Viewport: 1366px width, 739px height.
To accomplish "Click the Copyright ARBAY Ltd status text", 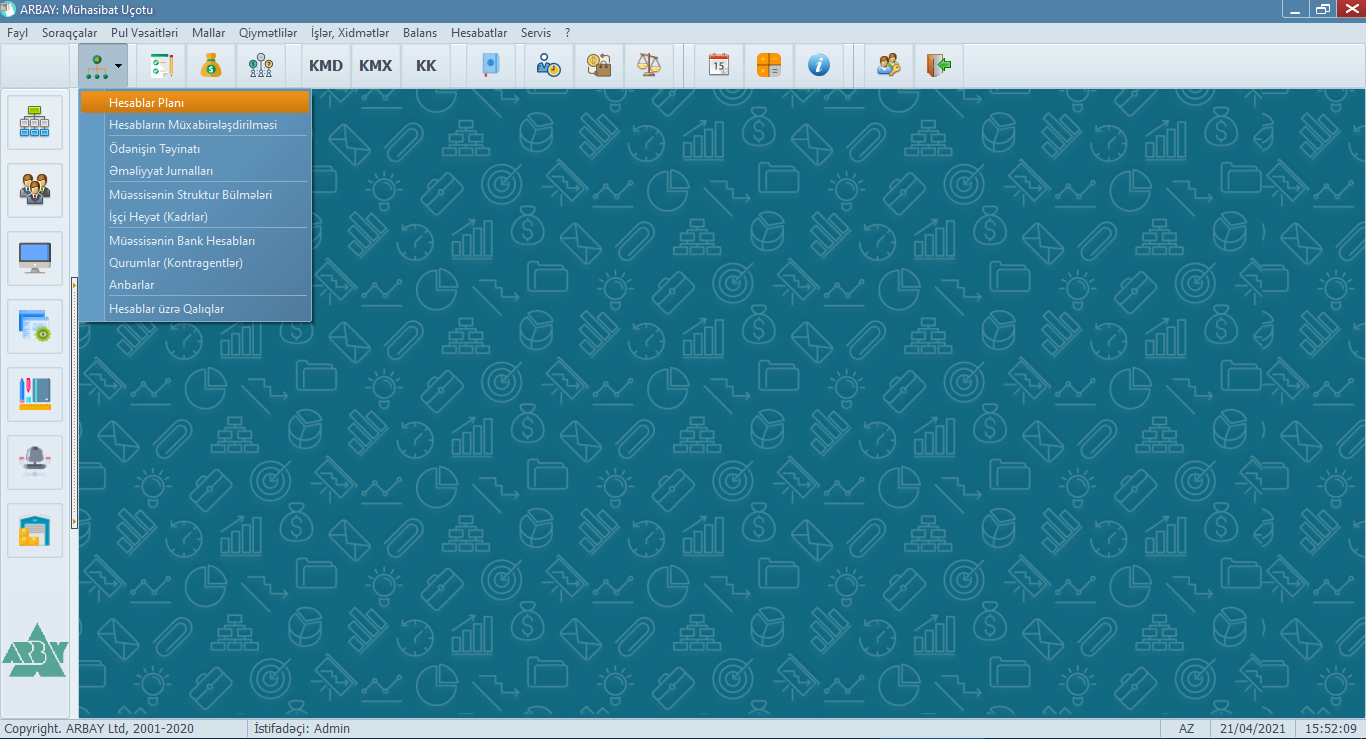I will (x=99, y=729).
